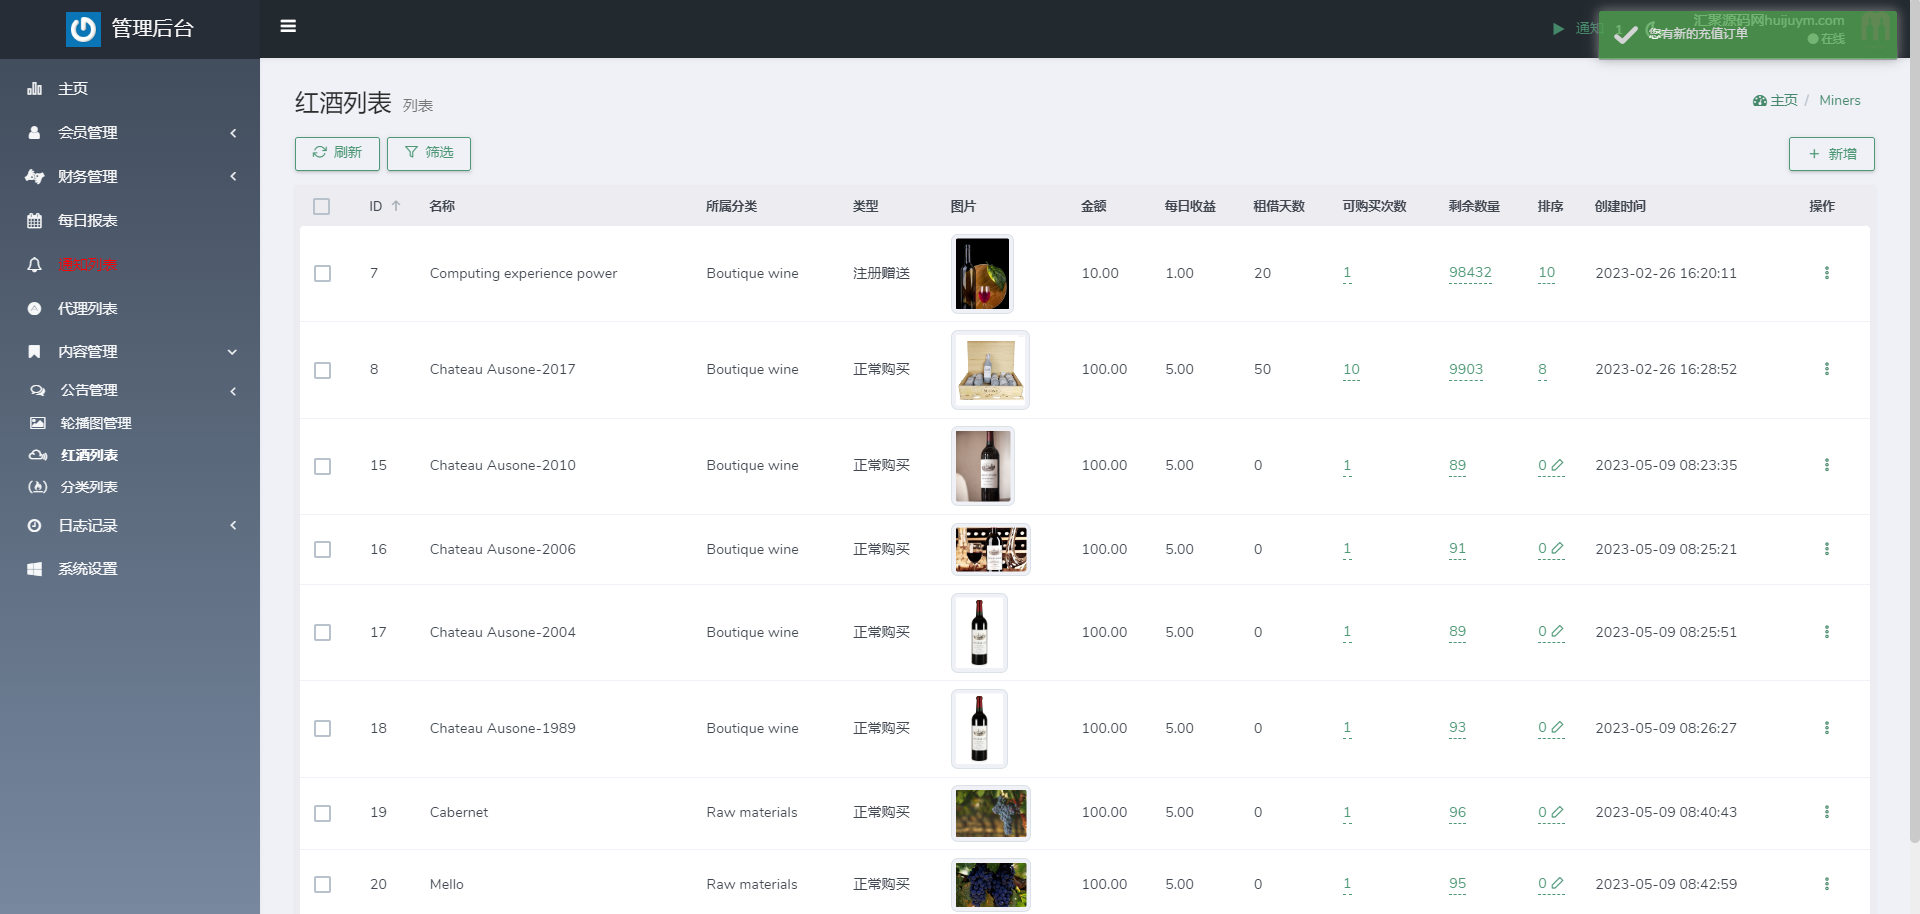
Task: Check the row with ID 18
Action: pyautogui.click(x=322, y=728)
